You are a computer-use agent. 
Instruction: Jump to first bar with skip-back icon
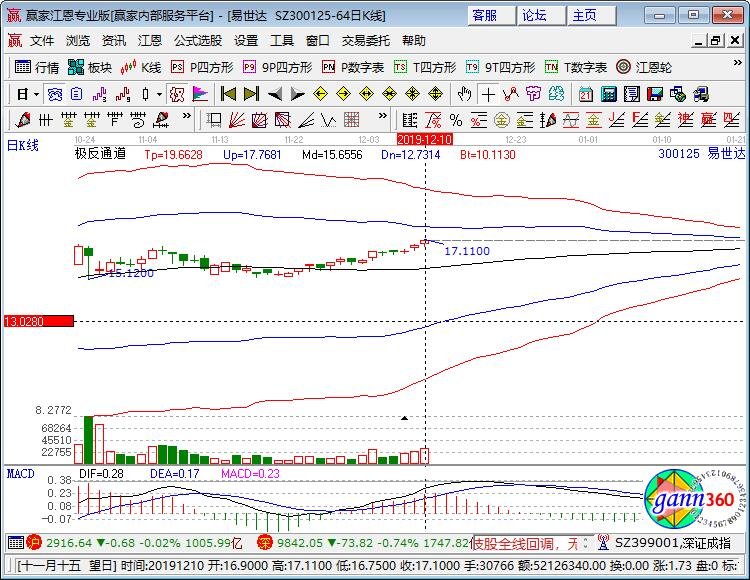coord(228,94)
